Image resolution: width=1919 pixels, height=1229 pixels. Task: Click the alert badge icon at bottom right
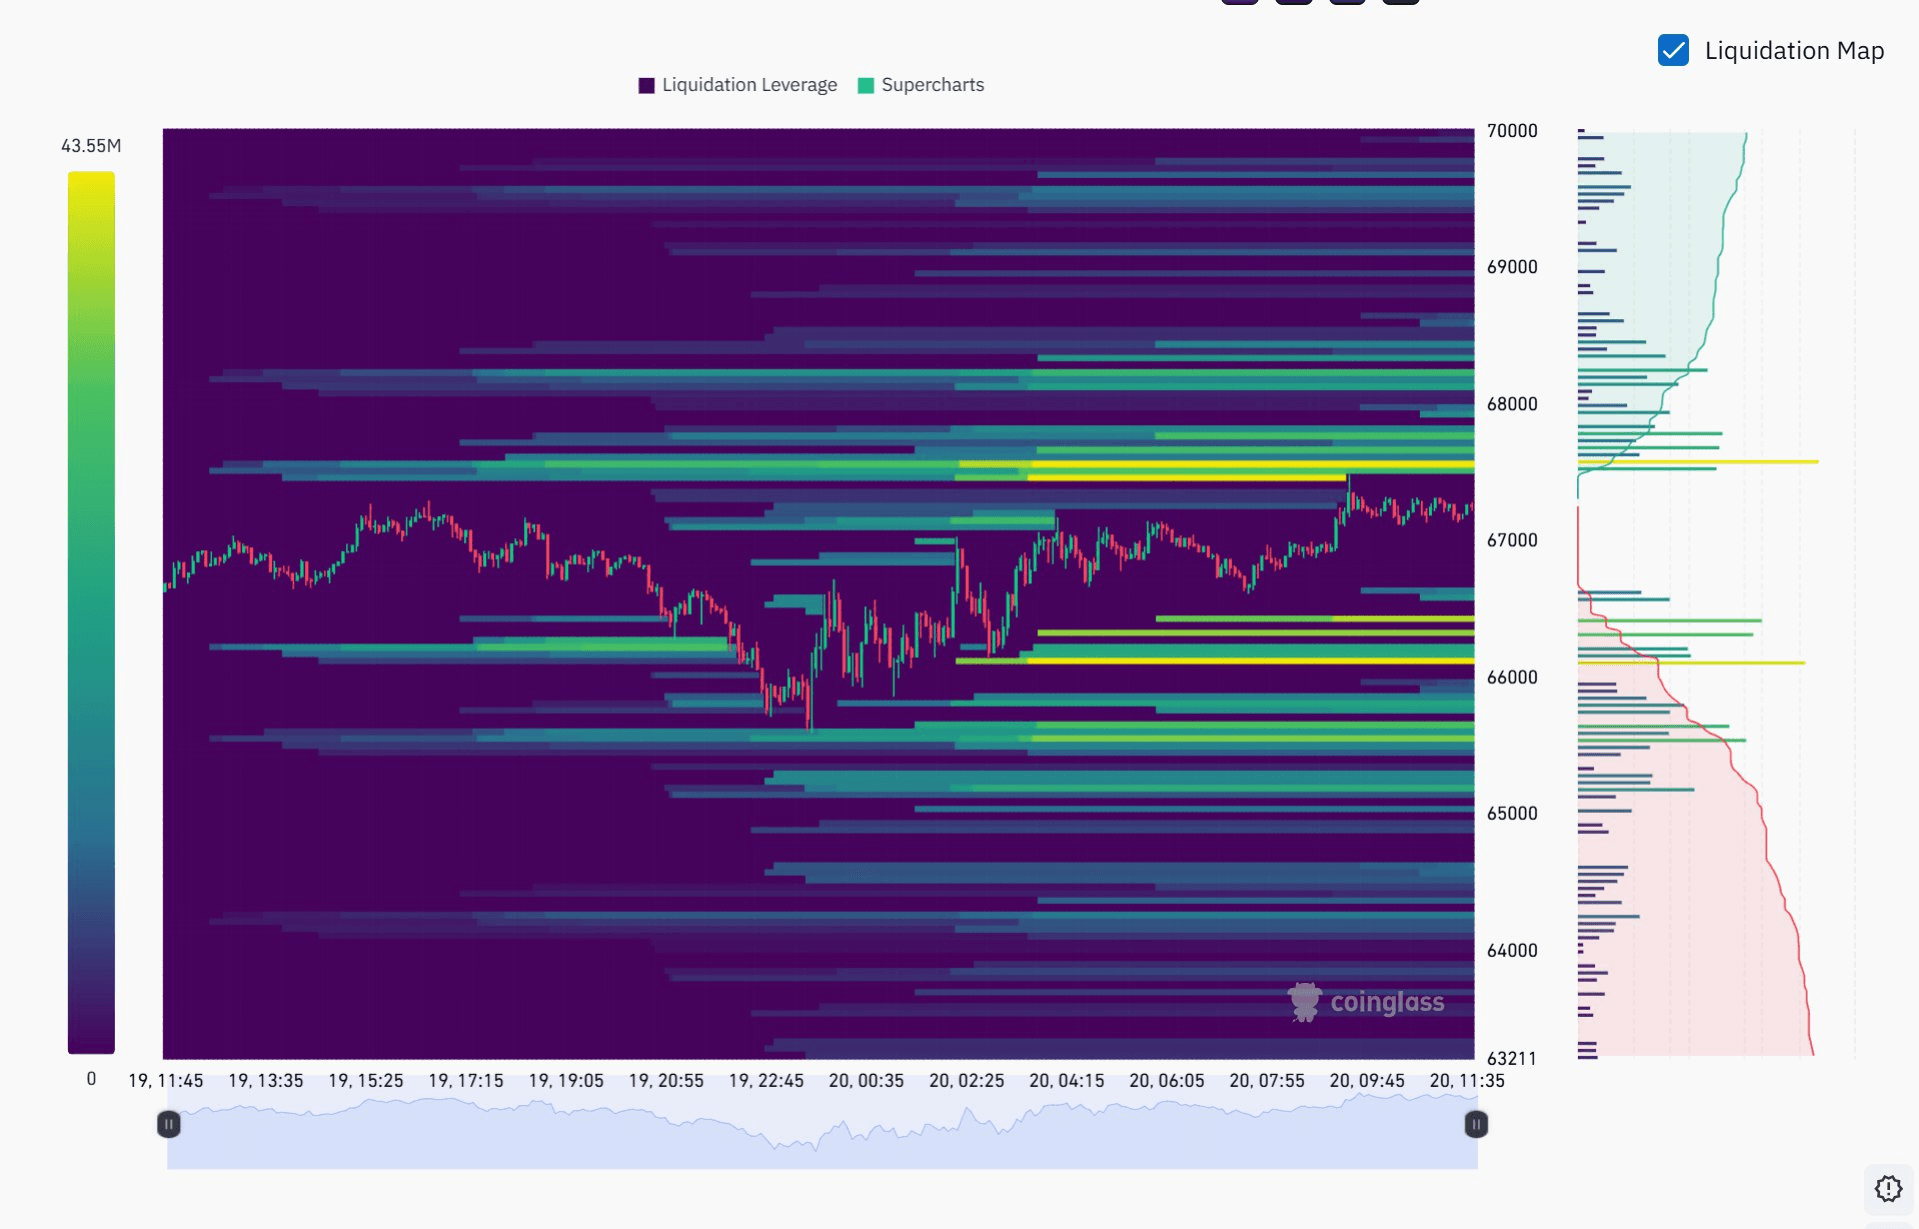(x=1888, y=1188)
